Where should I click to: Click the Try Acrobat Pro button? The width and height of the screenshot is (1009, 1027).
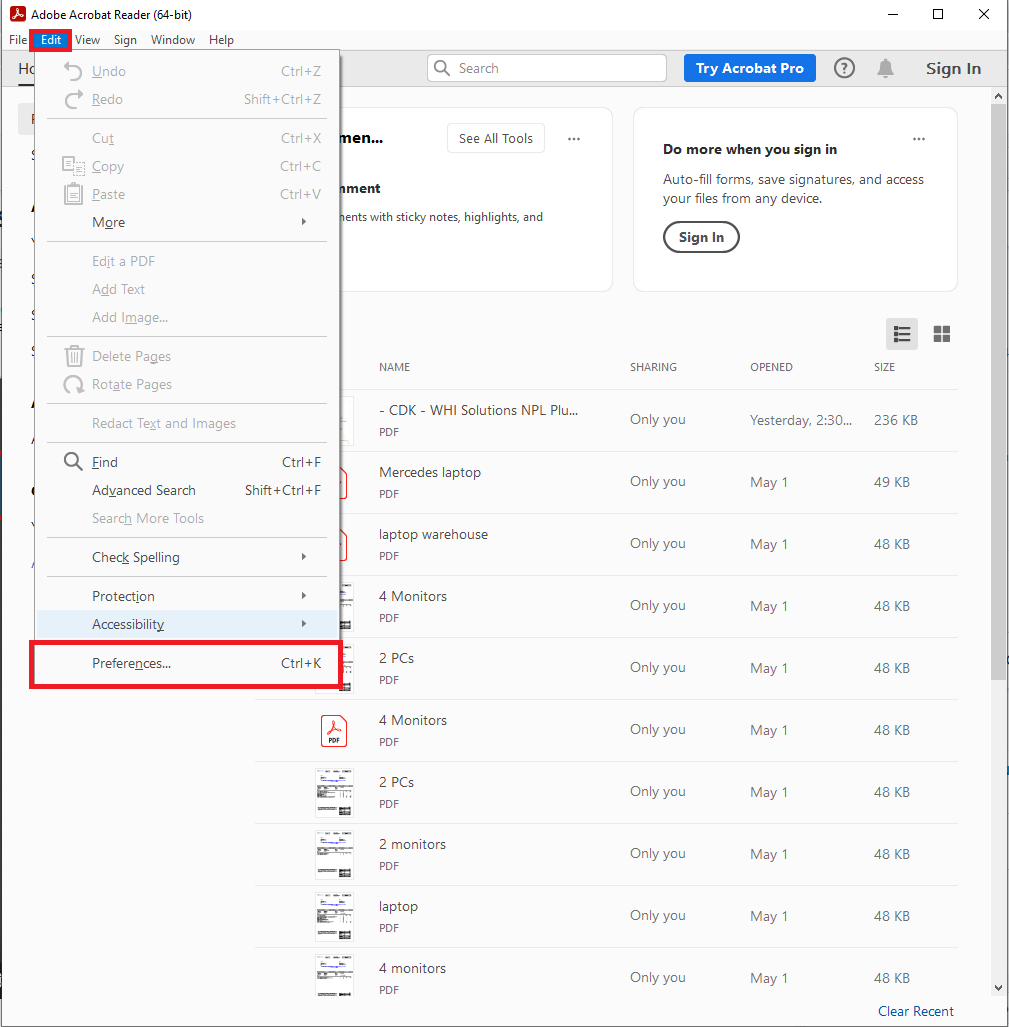749,68
